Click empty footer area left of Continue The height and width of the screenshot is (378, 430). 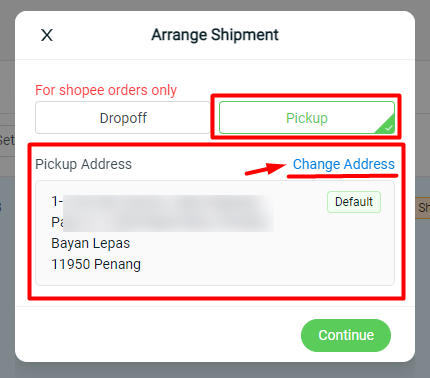(x=157, y=335)
